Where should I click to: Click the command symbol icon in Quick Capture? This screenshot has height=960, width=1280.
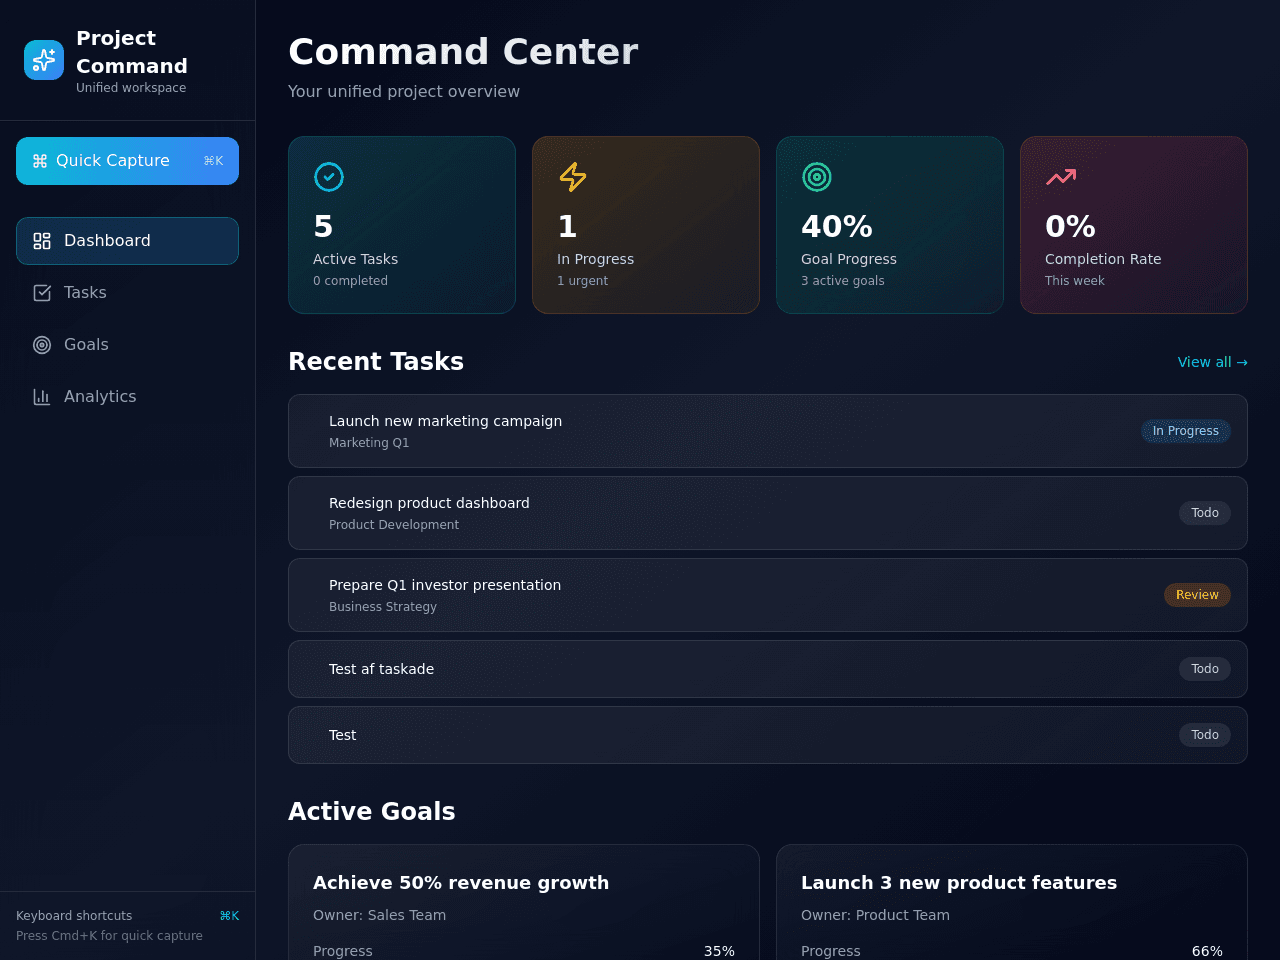coord(40,161)
